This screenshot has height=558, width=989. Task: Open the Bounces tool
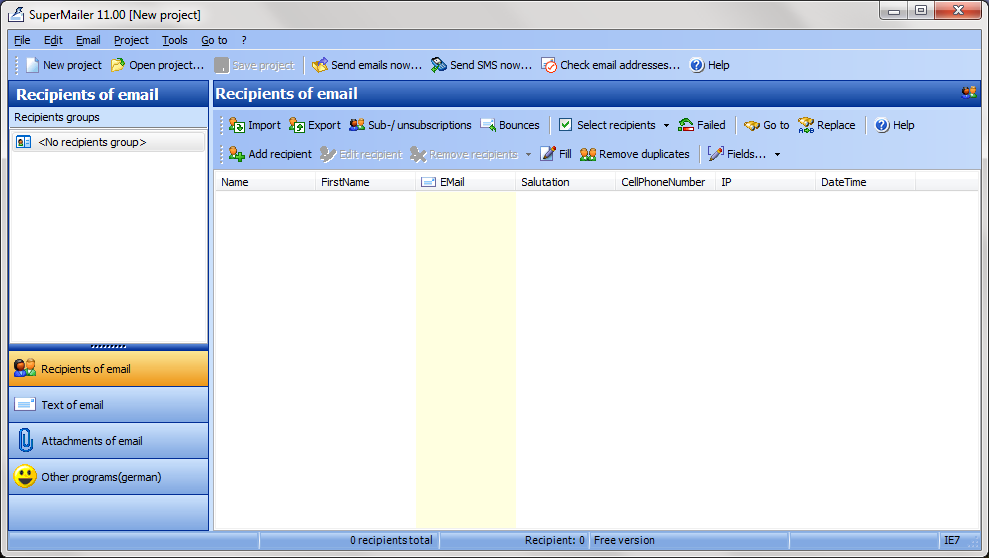point(510,125)
